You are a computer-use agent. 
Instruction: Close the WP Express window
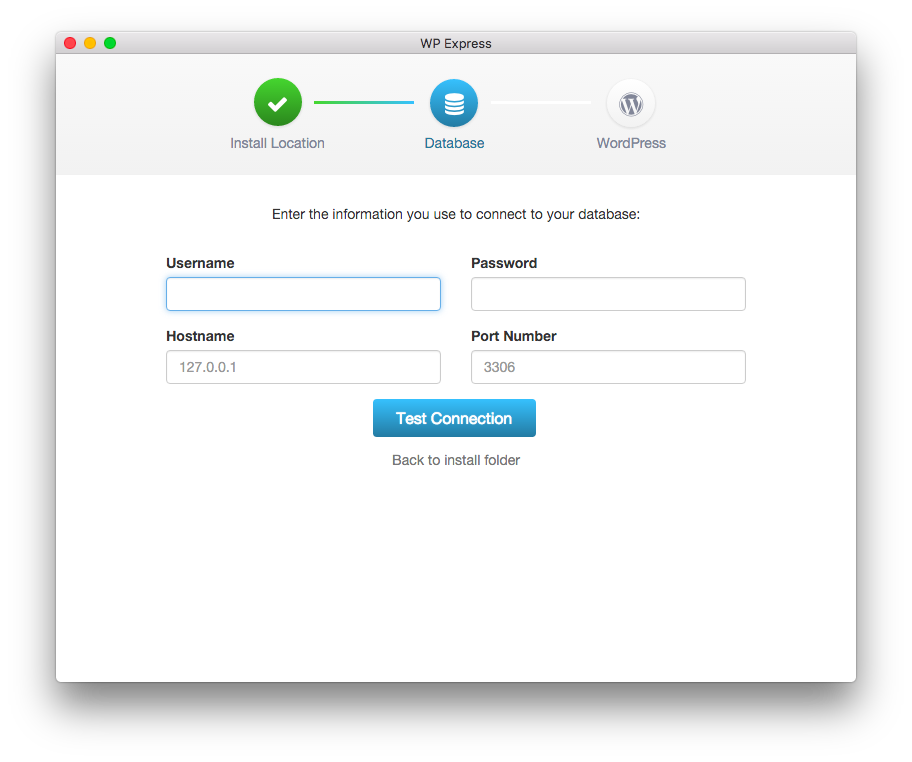point(70,43)
